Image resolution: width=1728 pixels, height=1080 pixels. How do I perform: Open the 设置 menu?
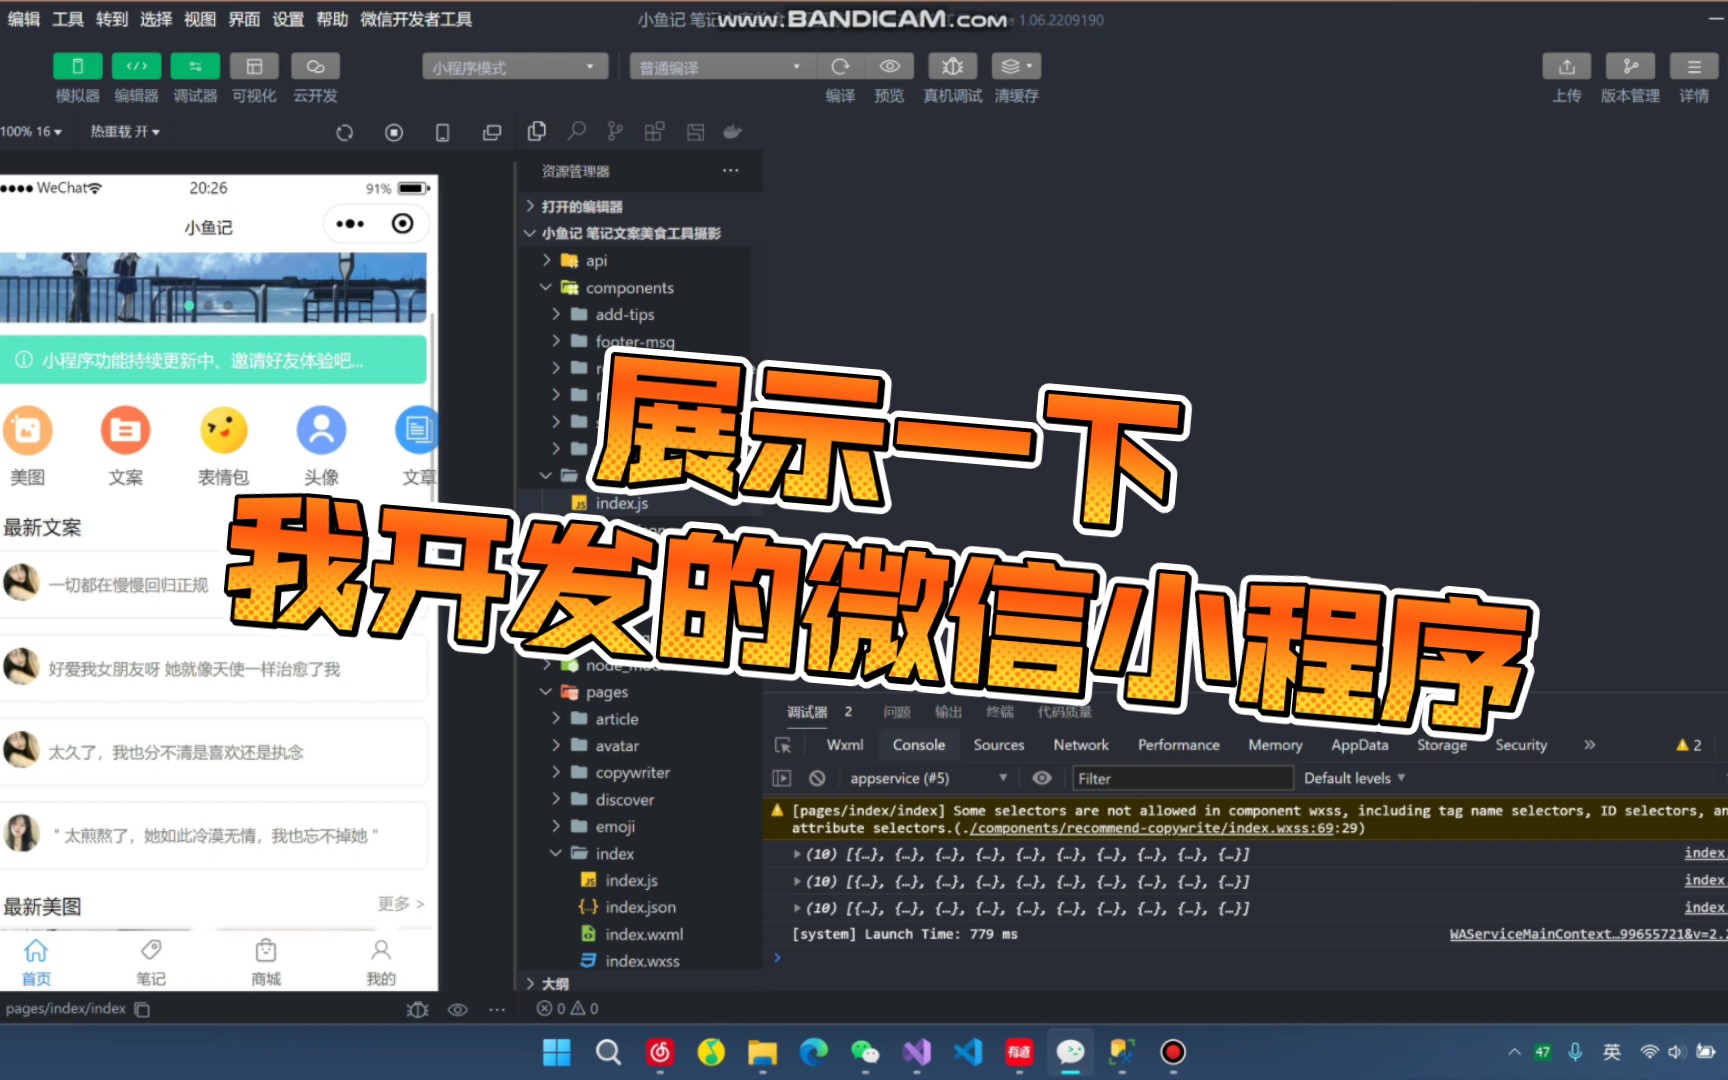286,19
